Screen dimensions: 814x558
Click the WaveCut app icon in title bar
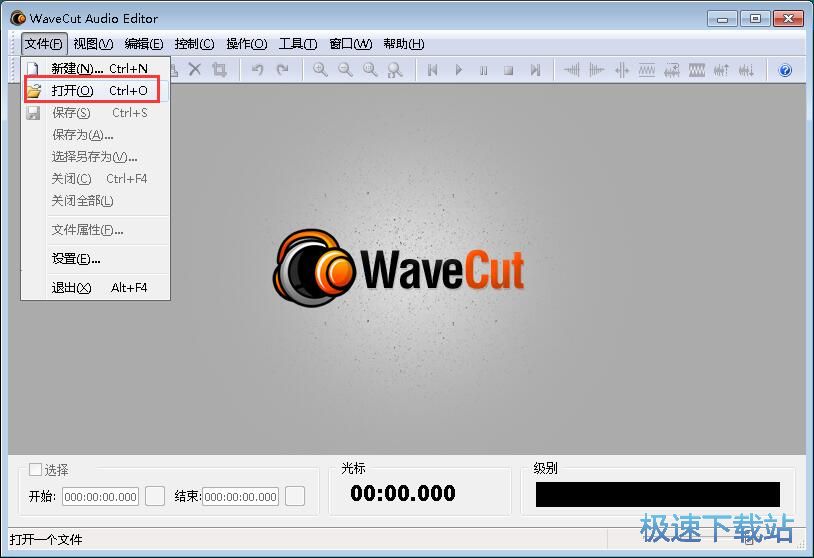tap(18, 19)
